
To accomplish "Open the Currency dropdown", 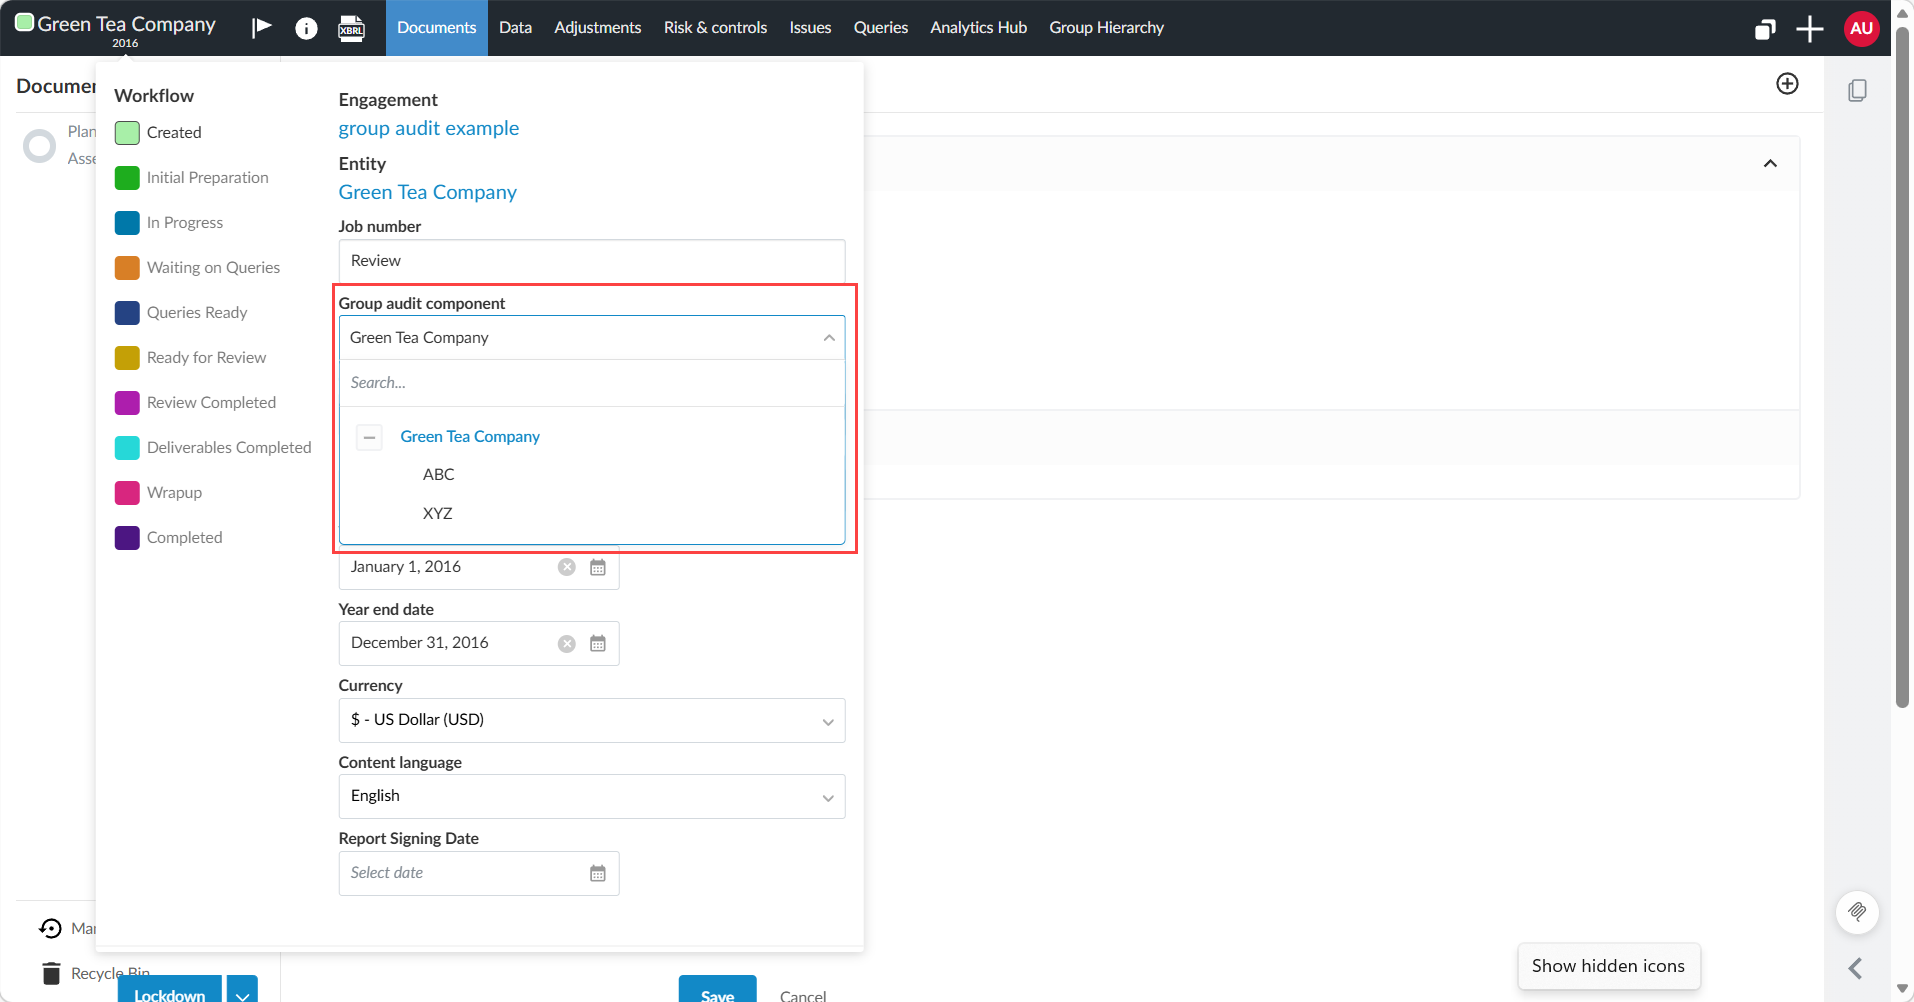I will click(592, 720).
